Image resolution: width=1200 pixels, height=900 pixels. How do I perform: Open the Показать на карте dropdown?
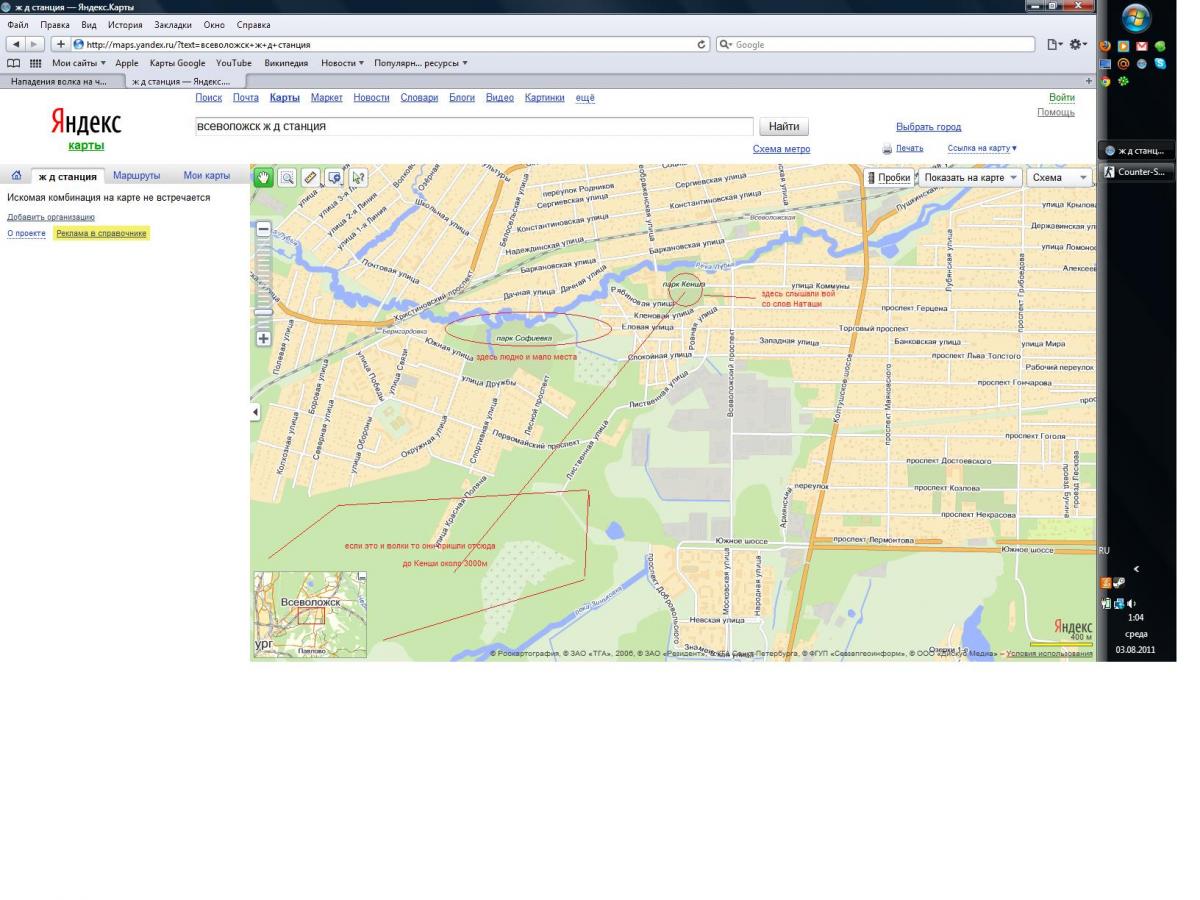[970, 177]
